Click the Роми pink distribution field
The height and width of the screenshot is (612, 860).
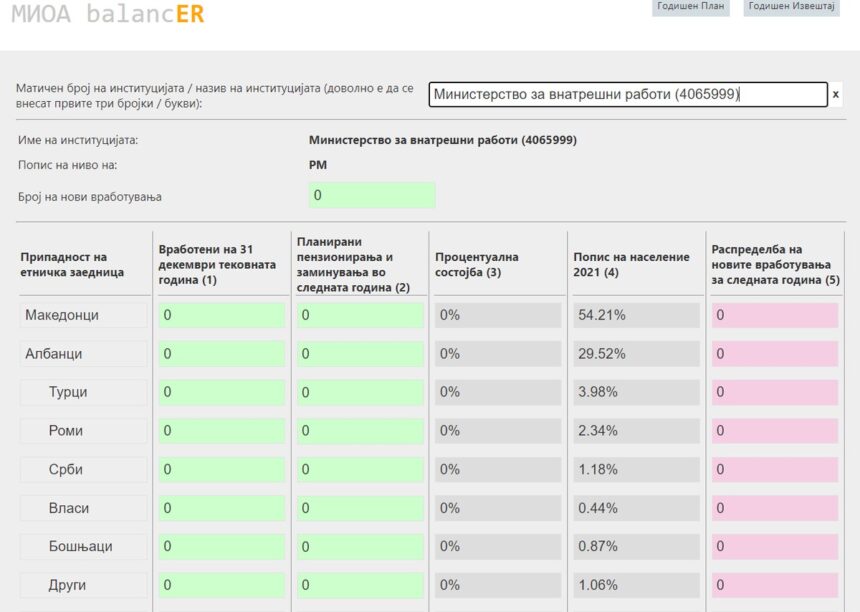(x=774, y=431)
